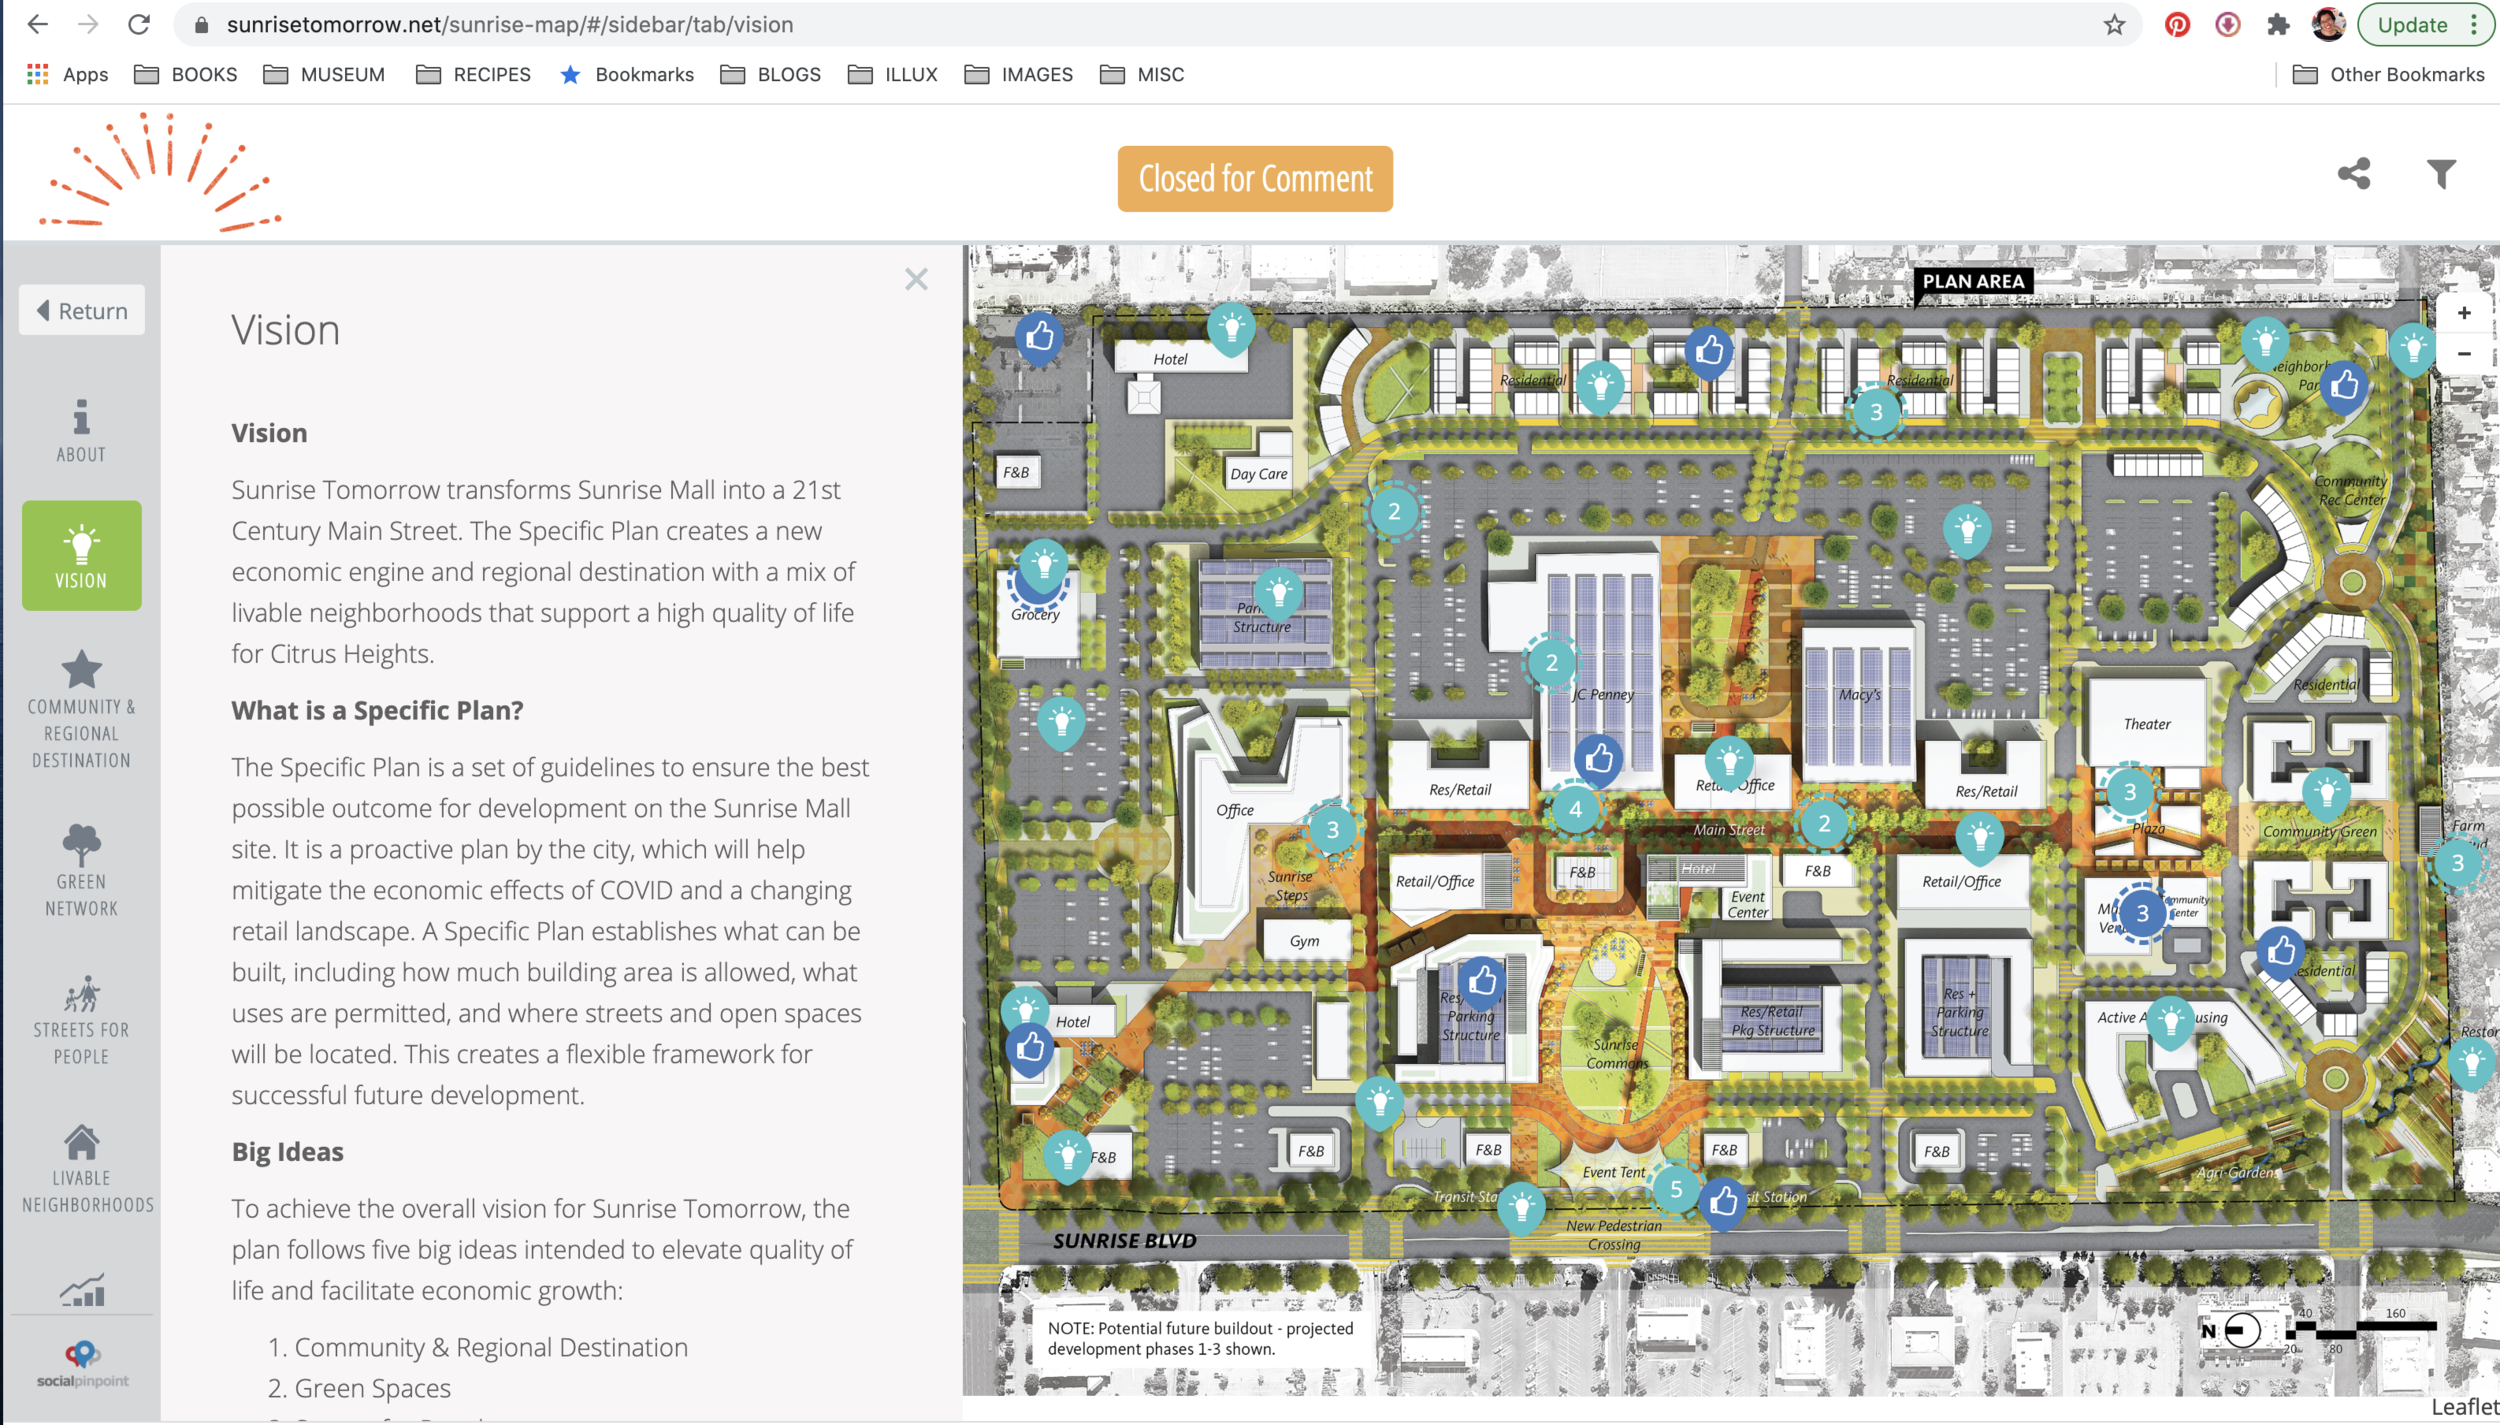2500x1425 pixels.
Task: Zoom out on the map
Action: coord(2464,354)
